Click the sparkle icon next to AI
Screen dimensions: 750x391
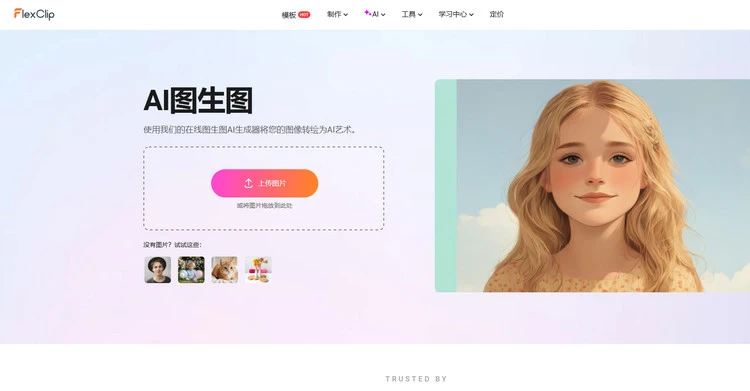click(x=367, y=13)
